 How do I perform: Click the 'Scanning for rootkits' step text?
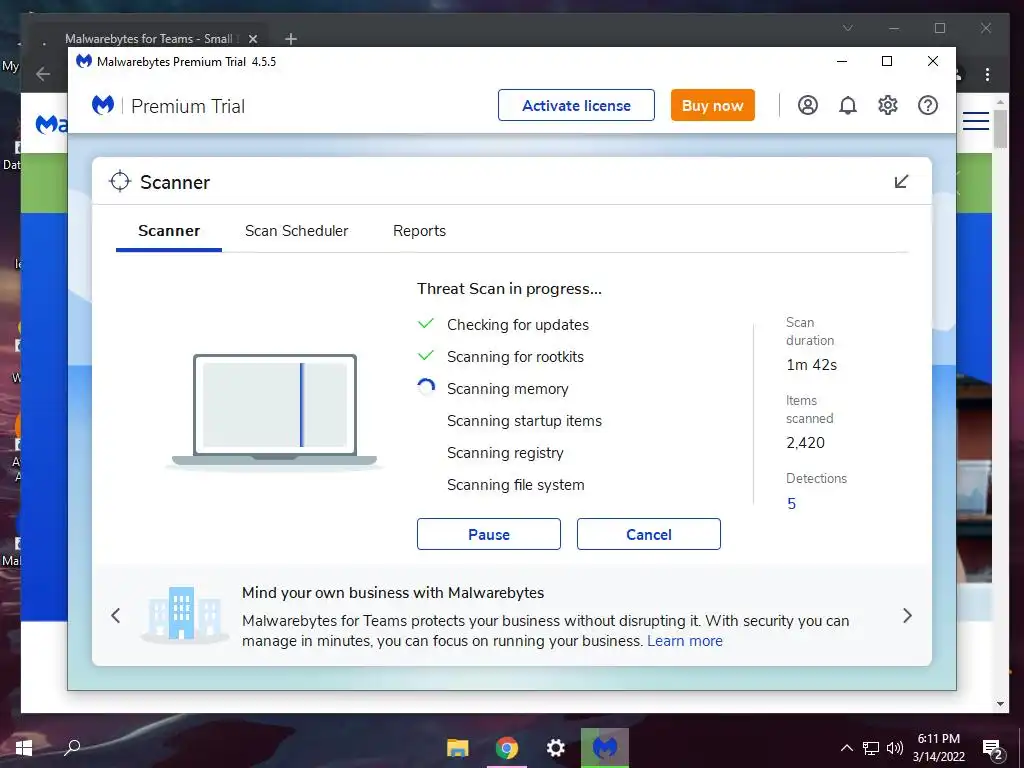click(515, 357)
